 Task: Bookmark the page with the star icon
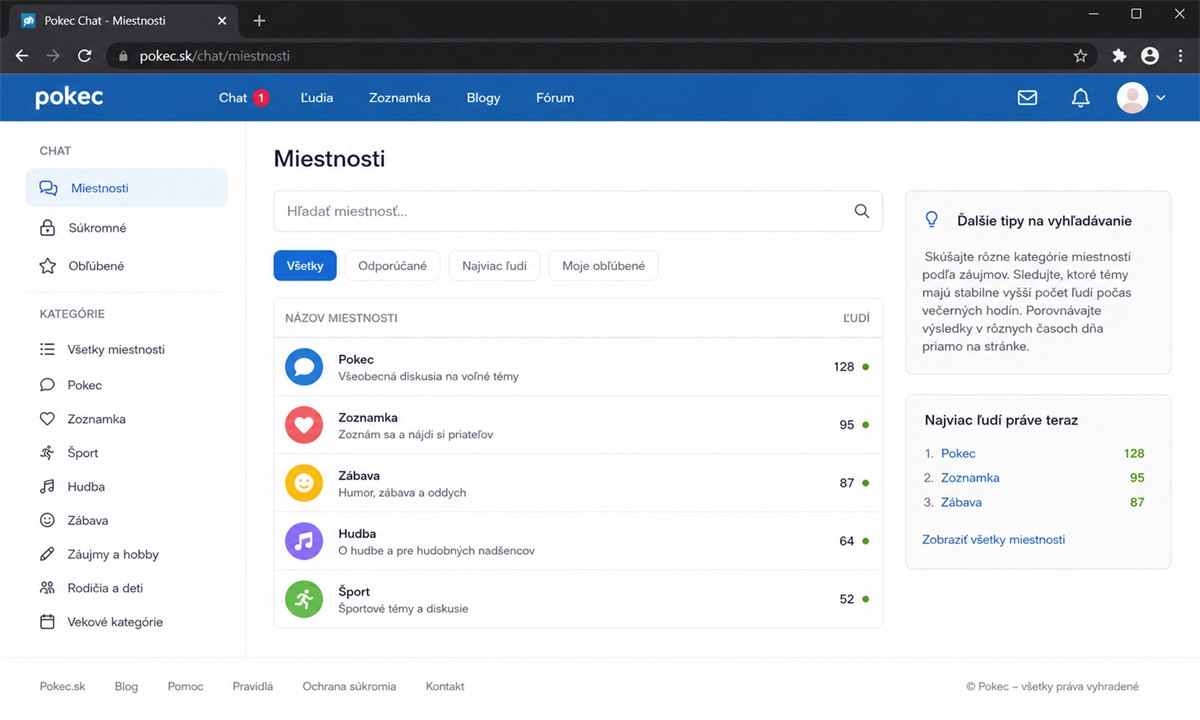coord(1080,56)
